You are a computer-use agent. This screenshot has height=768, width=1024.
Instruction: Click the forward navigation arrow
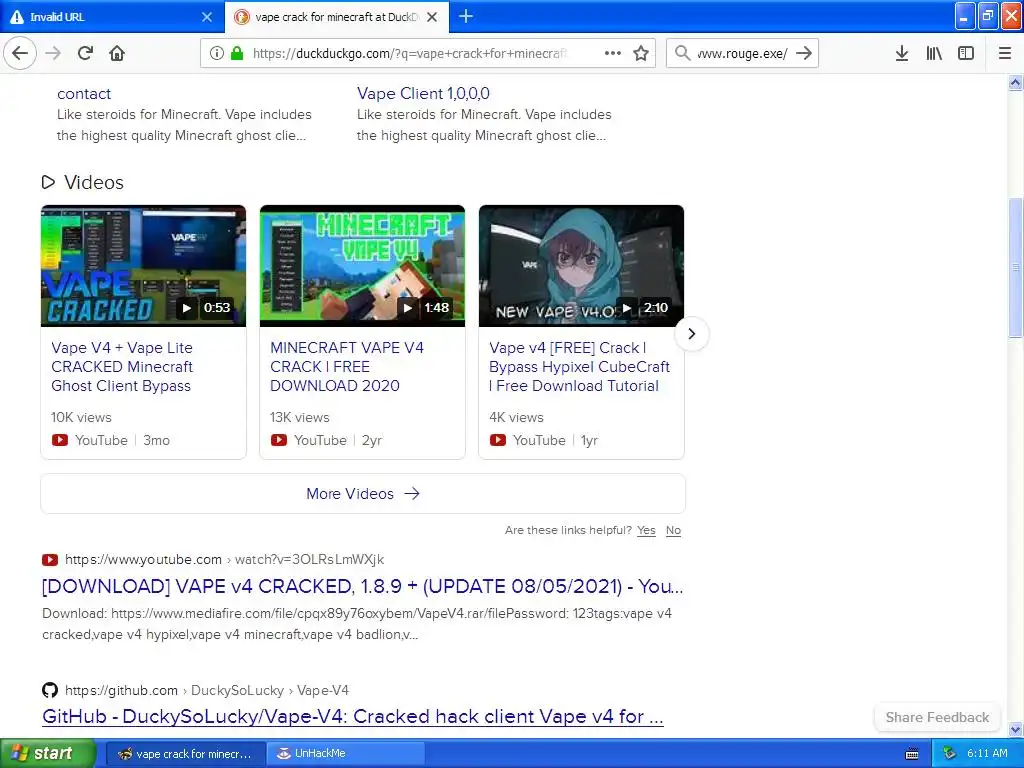[x=53, y=53]
